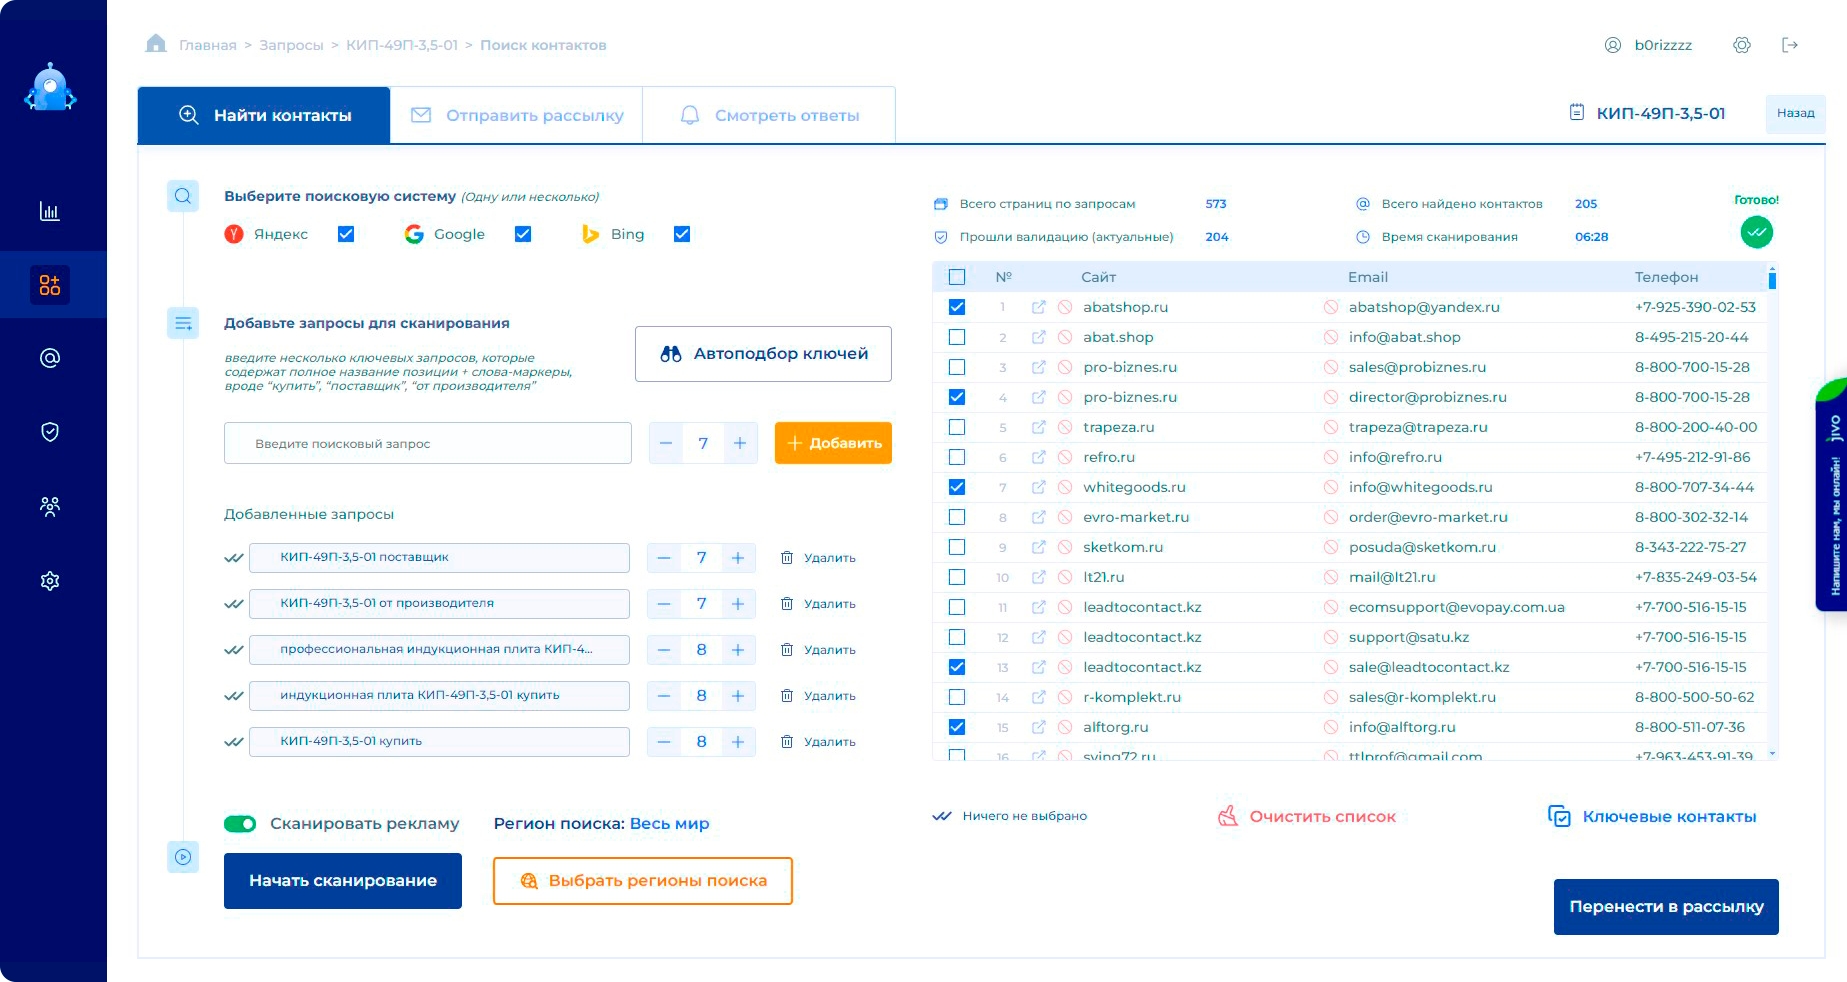Click 'Начать сканирование' button
This screenshot has width=1847, height=982.
343,881
